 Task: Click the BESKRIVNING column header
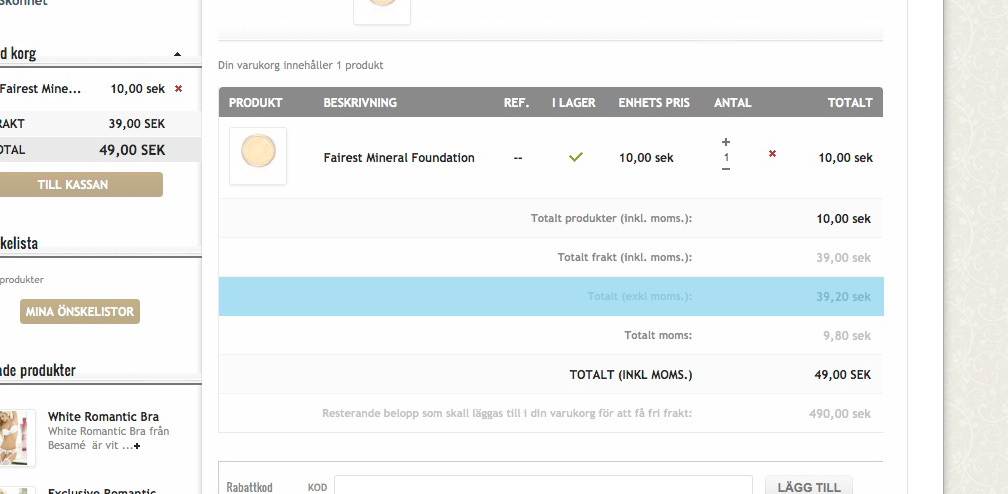pos(360,102)
